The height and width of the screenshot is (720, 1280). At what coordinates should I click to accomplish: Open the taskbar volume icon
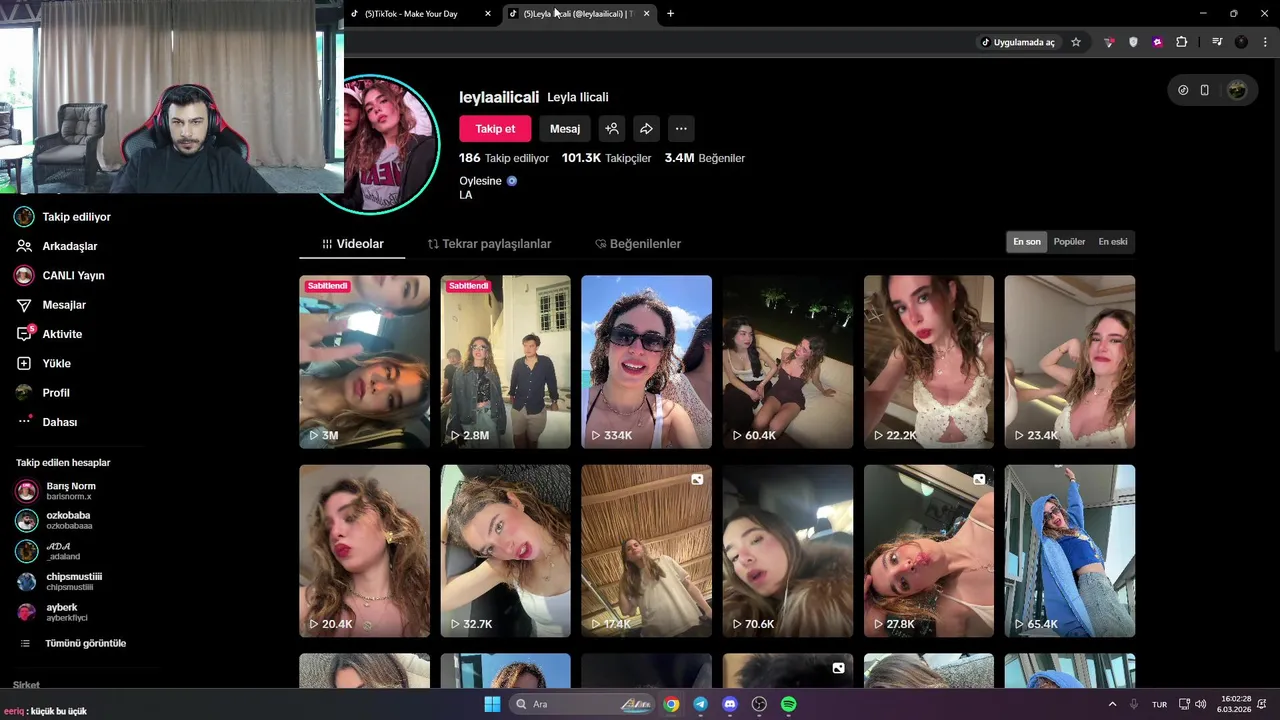1200,704
